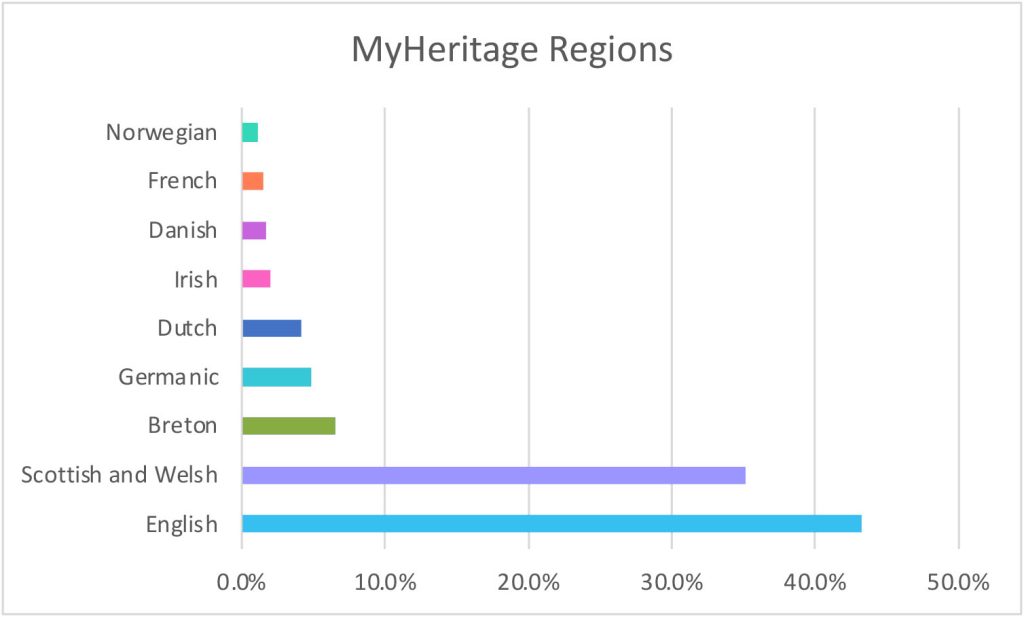Select the purple Danish bar
Screen dimensions: 1024x617
pyautogui.click(x=254, y=231)
